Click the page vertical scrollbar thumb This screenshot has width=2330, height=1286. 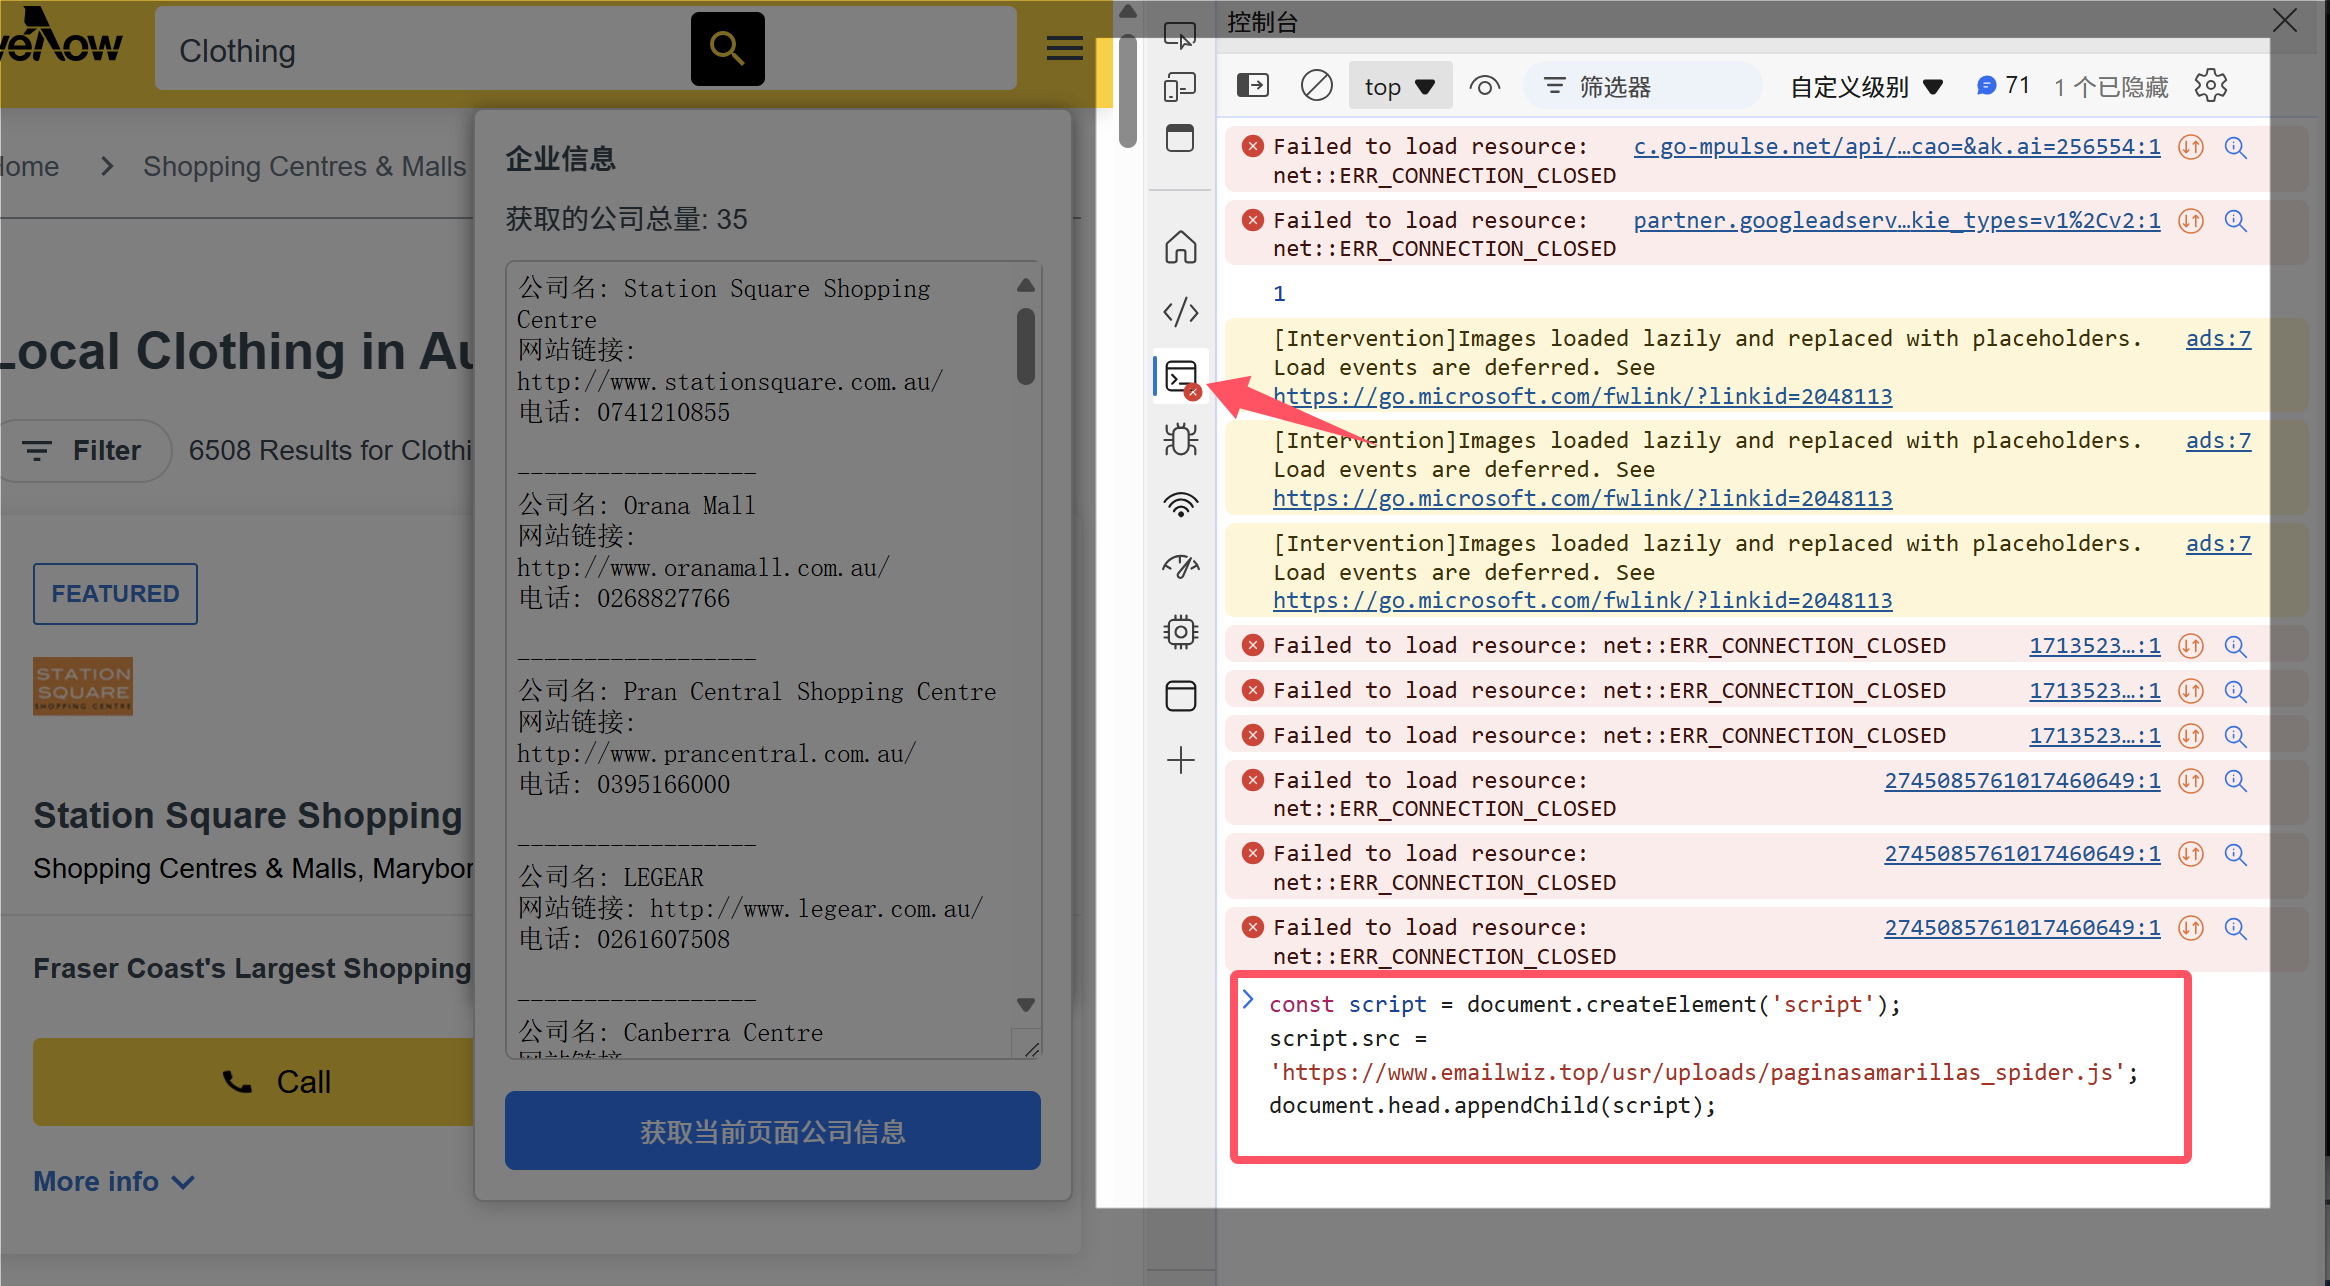click(1127, 91)
